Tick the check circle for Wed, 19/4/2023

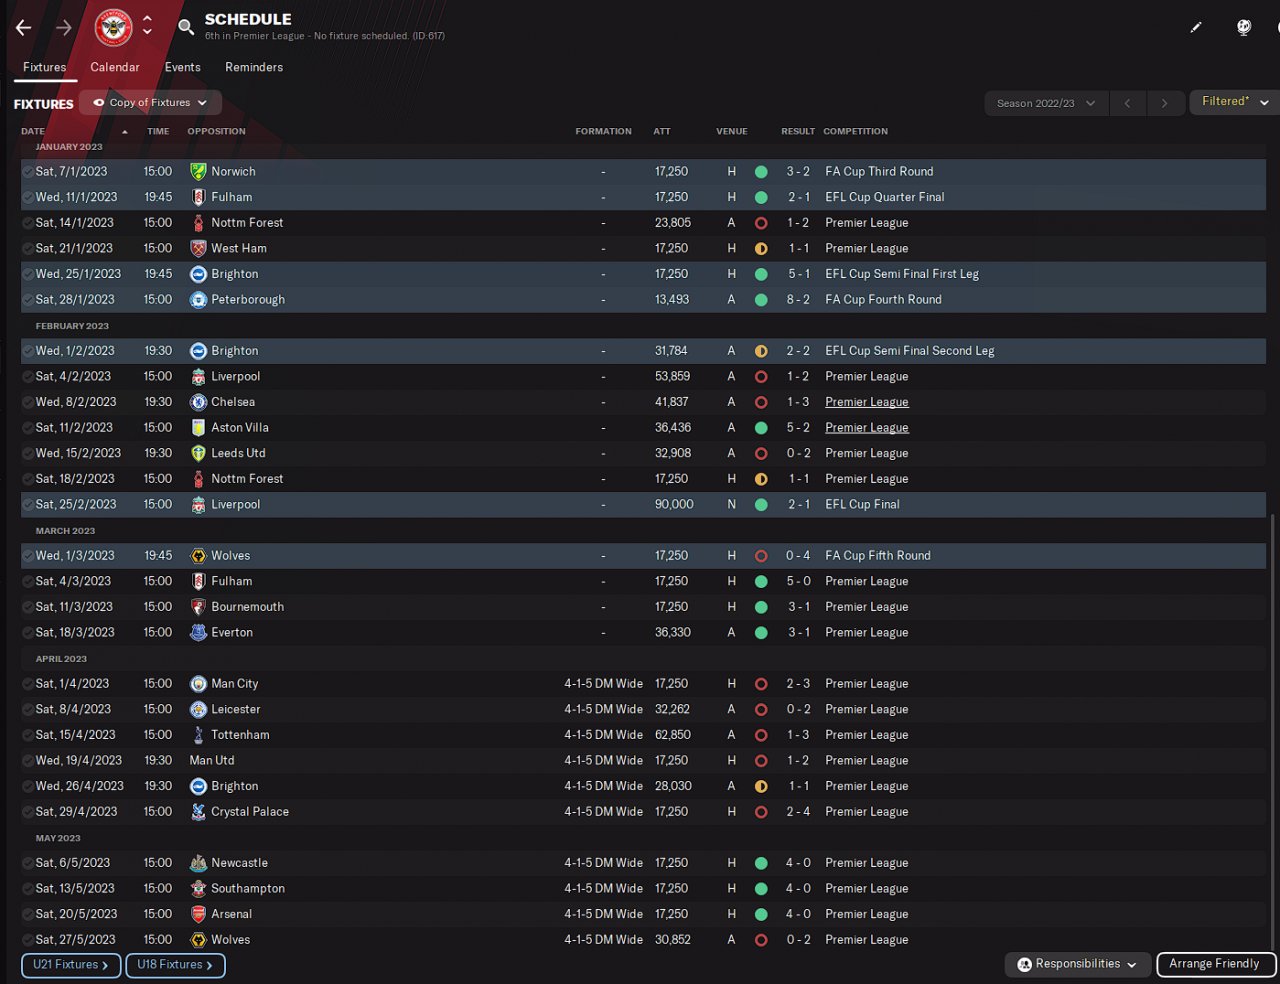point(28,761)
